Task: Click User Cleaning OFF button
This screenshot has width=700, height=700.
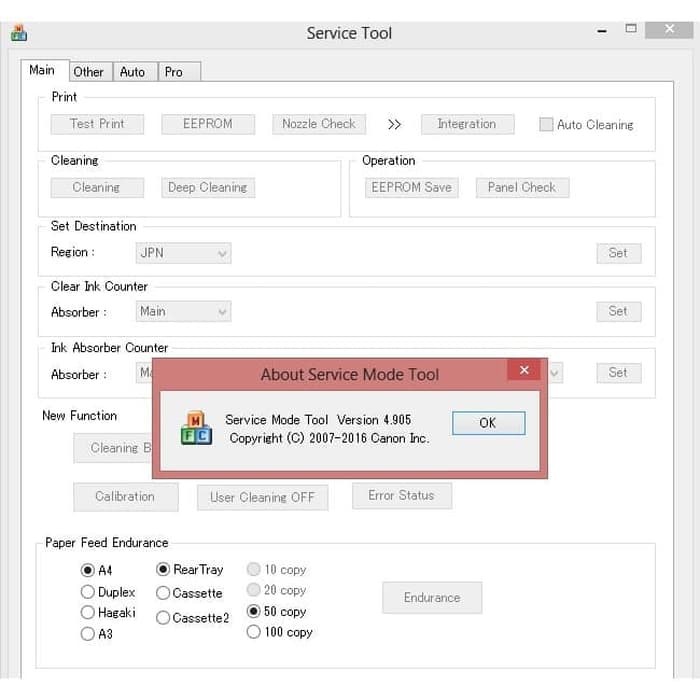Action: point(262,497)
